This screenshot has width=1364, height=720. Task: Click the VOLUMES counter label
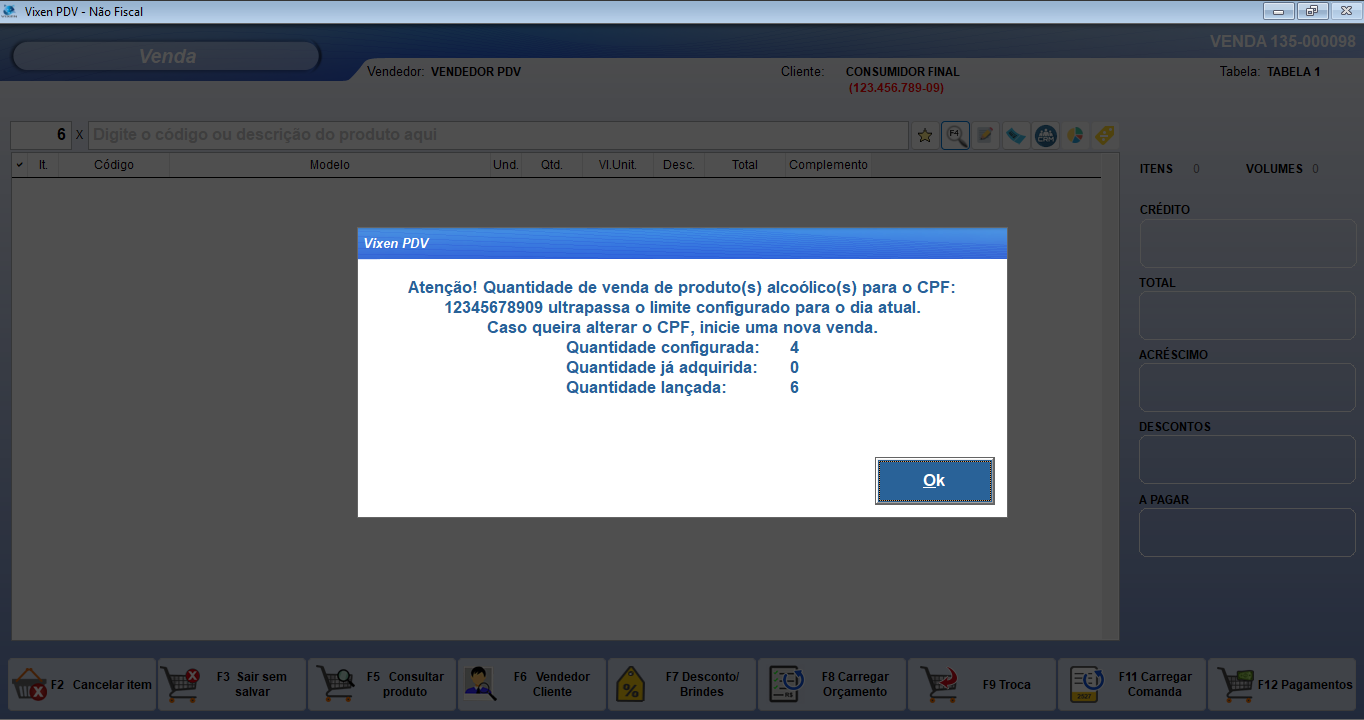(x=1274, y=169)
